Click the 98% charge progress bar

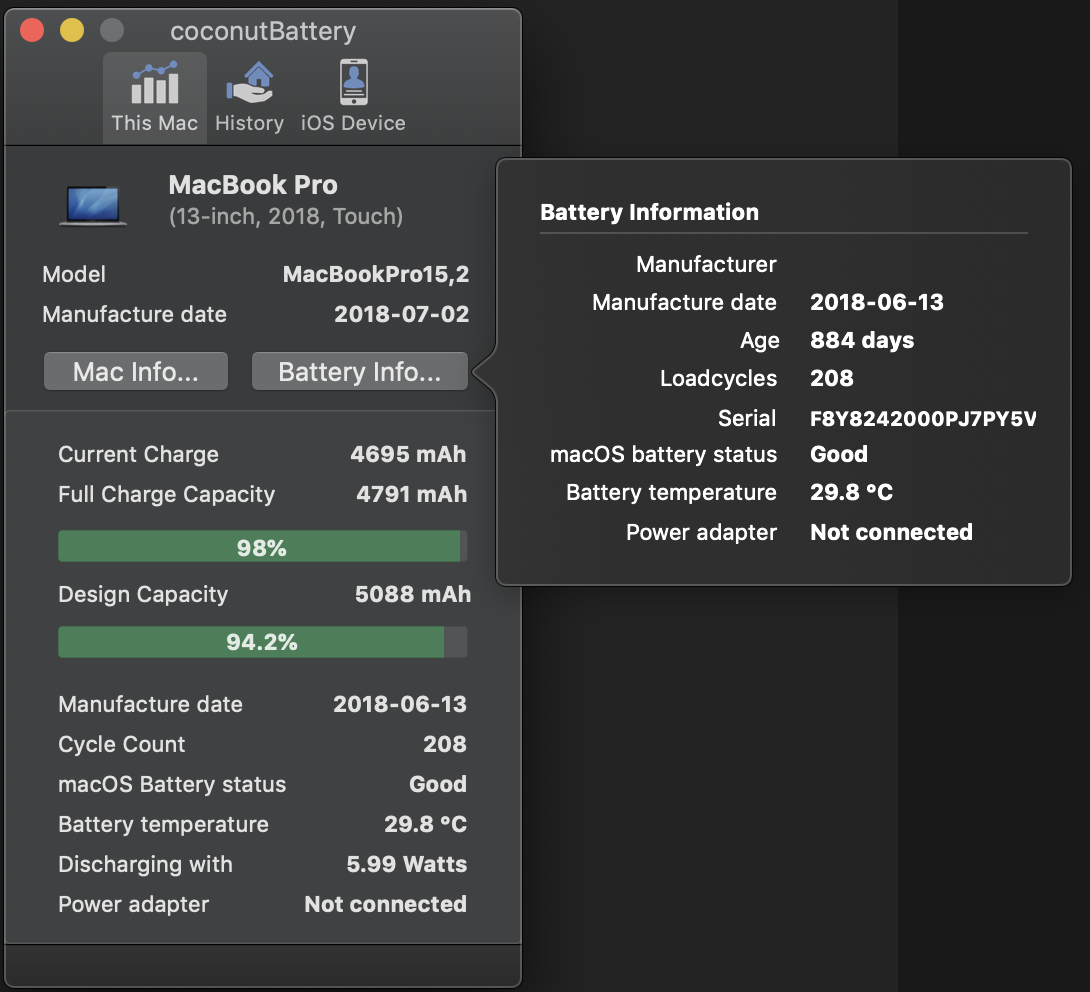(263, 546)
